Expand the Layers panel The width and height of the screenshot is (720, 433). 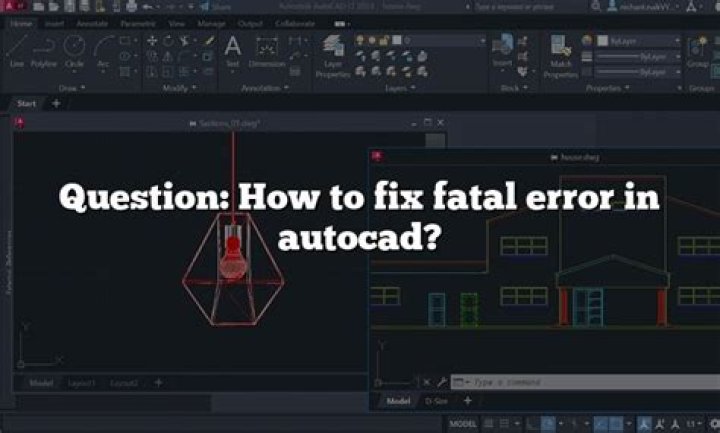tap(400, 88)
